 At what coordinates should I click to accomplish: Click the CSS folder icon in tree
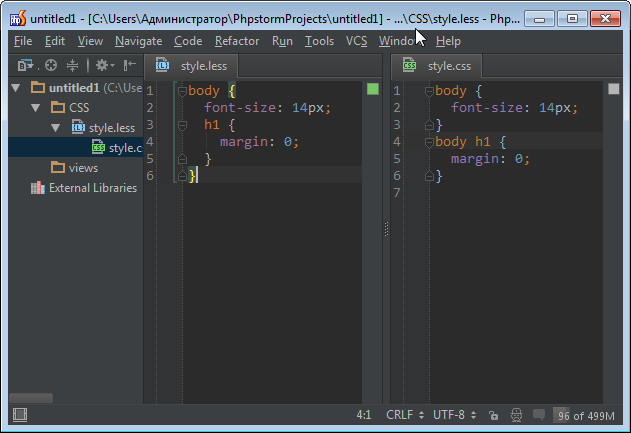click(58, 107)
